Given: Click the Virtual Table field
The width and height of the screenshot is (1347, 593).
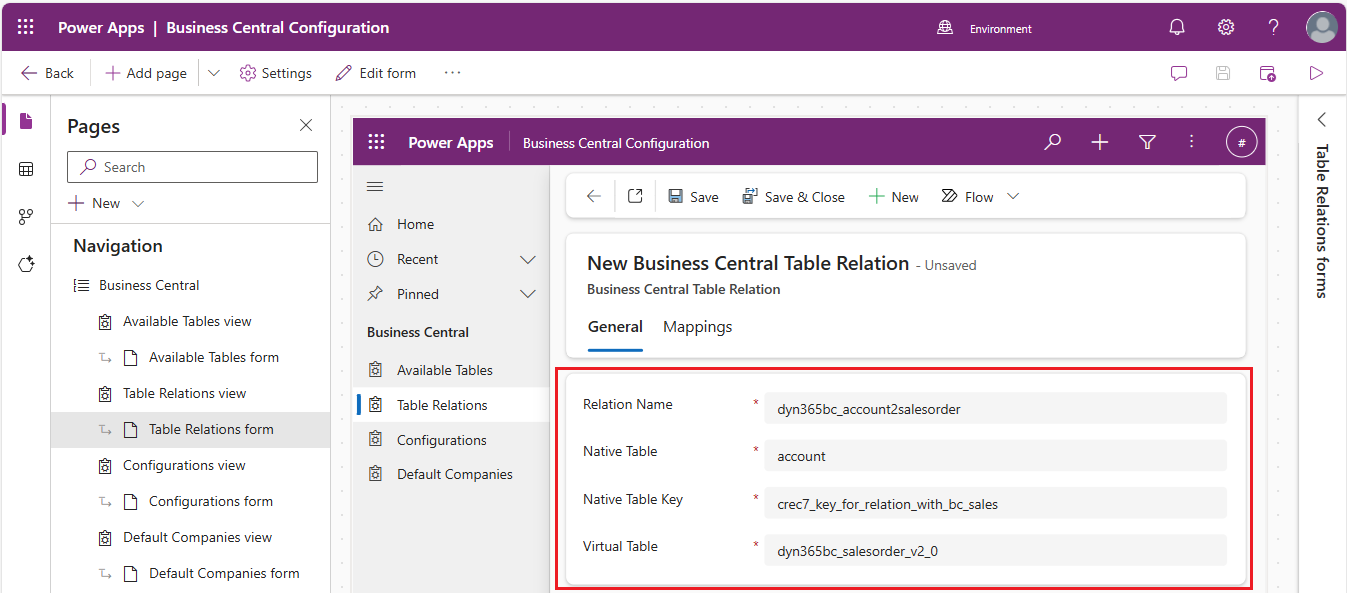Looking at the screenshot, I should (x=995, y=550).
